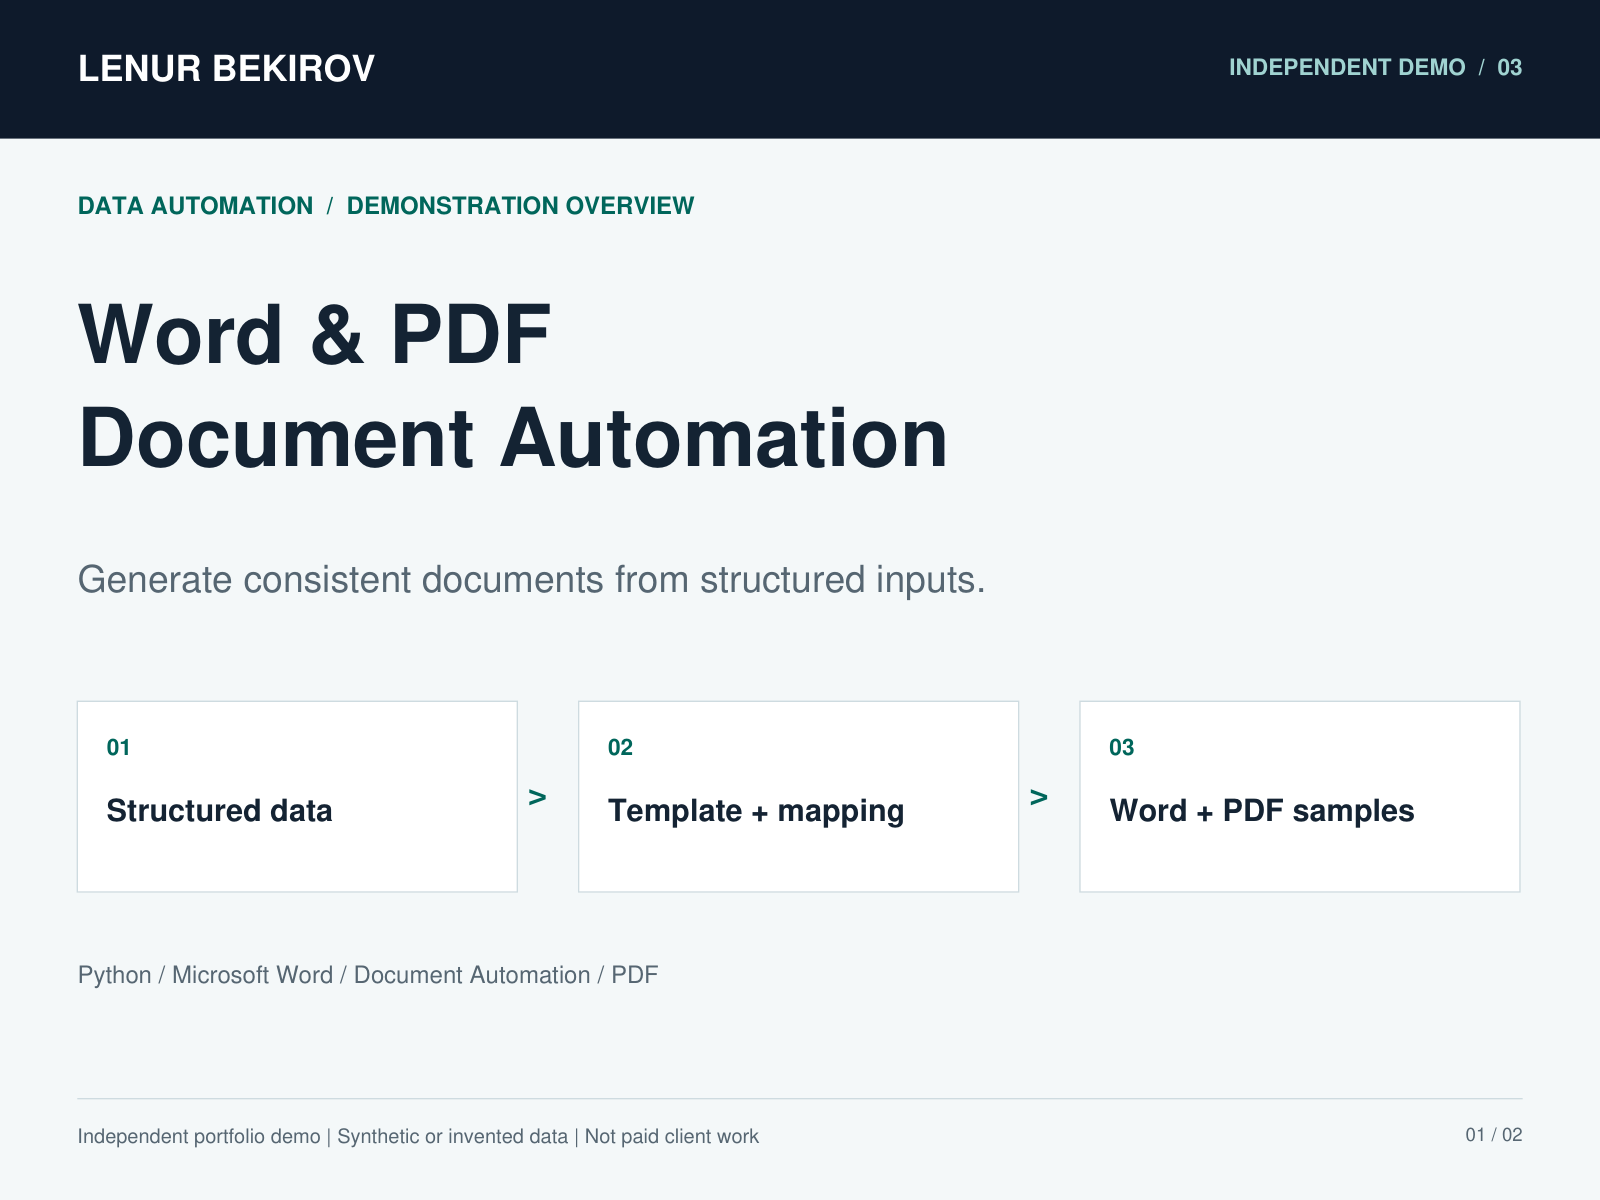This screenshot has width=1600, height=1200.
Task: Click Independent portfolio demo footer text
Action: point(199,1137)
